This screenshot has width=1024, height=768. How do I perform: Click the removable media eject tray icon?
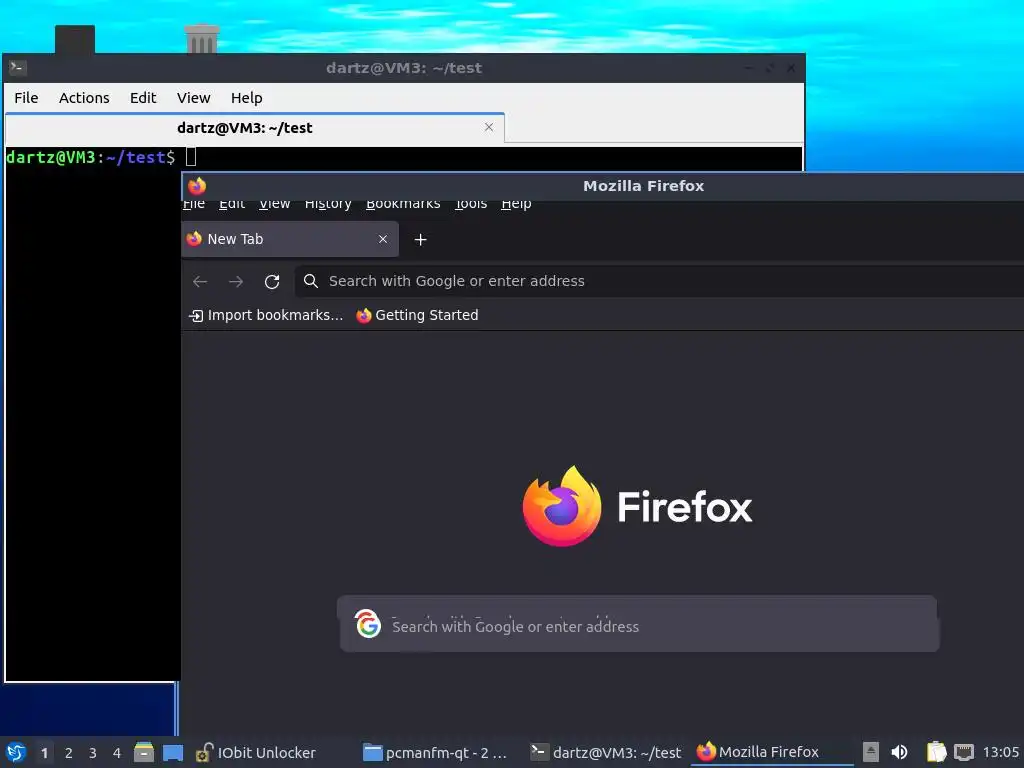(x=870, y=752)
